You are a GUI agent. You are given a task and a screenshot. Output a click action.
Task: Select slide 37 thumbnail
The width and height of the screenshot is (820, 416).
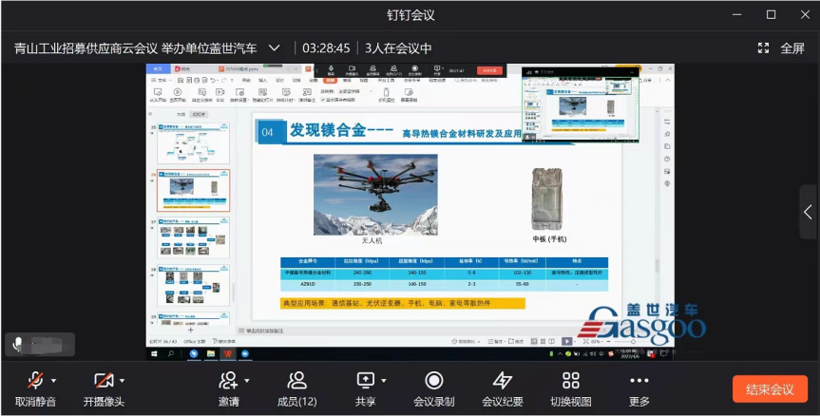pos(193,238)
